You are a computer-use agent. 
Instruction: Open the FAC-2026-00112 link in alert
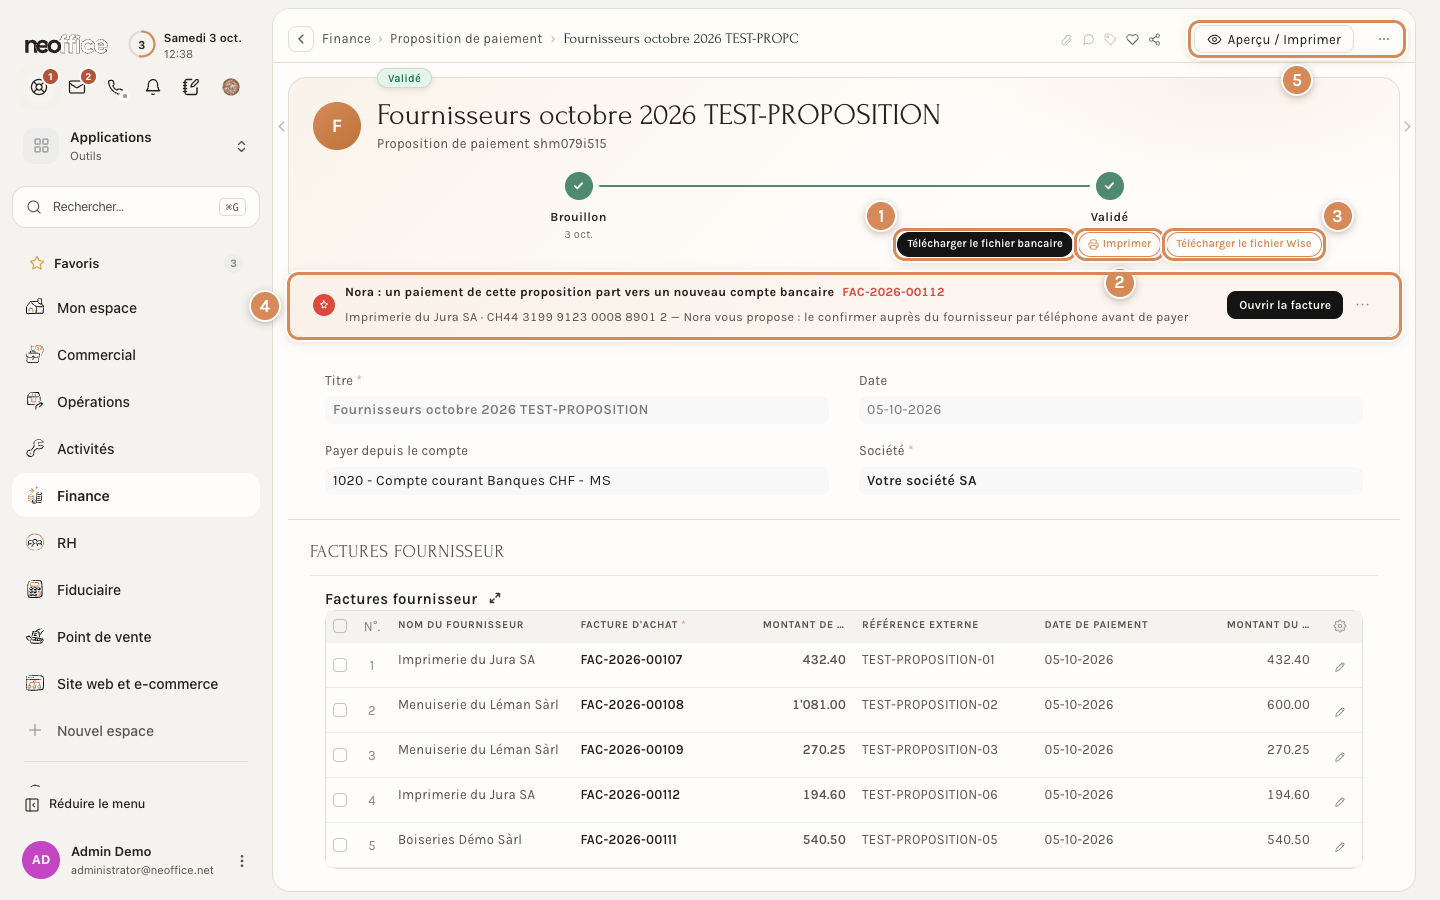(x=893, y=292)
